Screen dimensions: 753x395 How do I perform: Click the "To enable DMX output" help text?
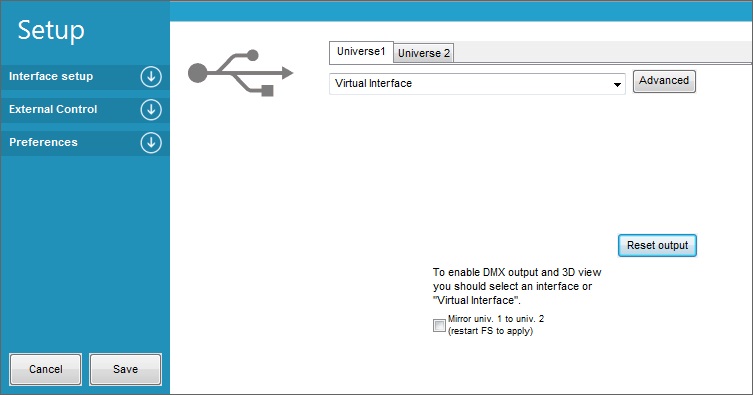(517, 286)
